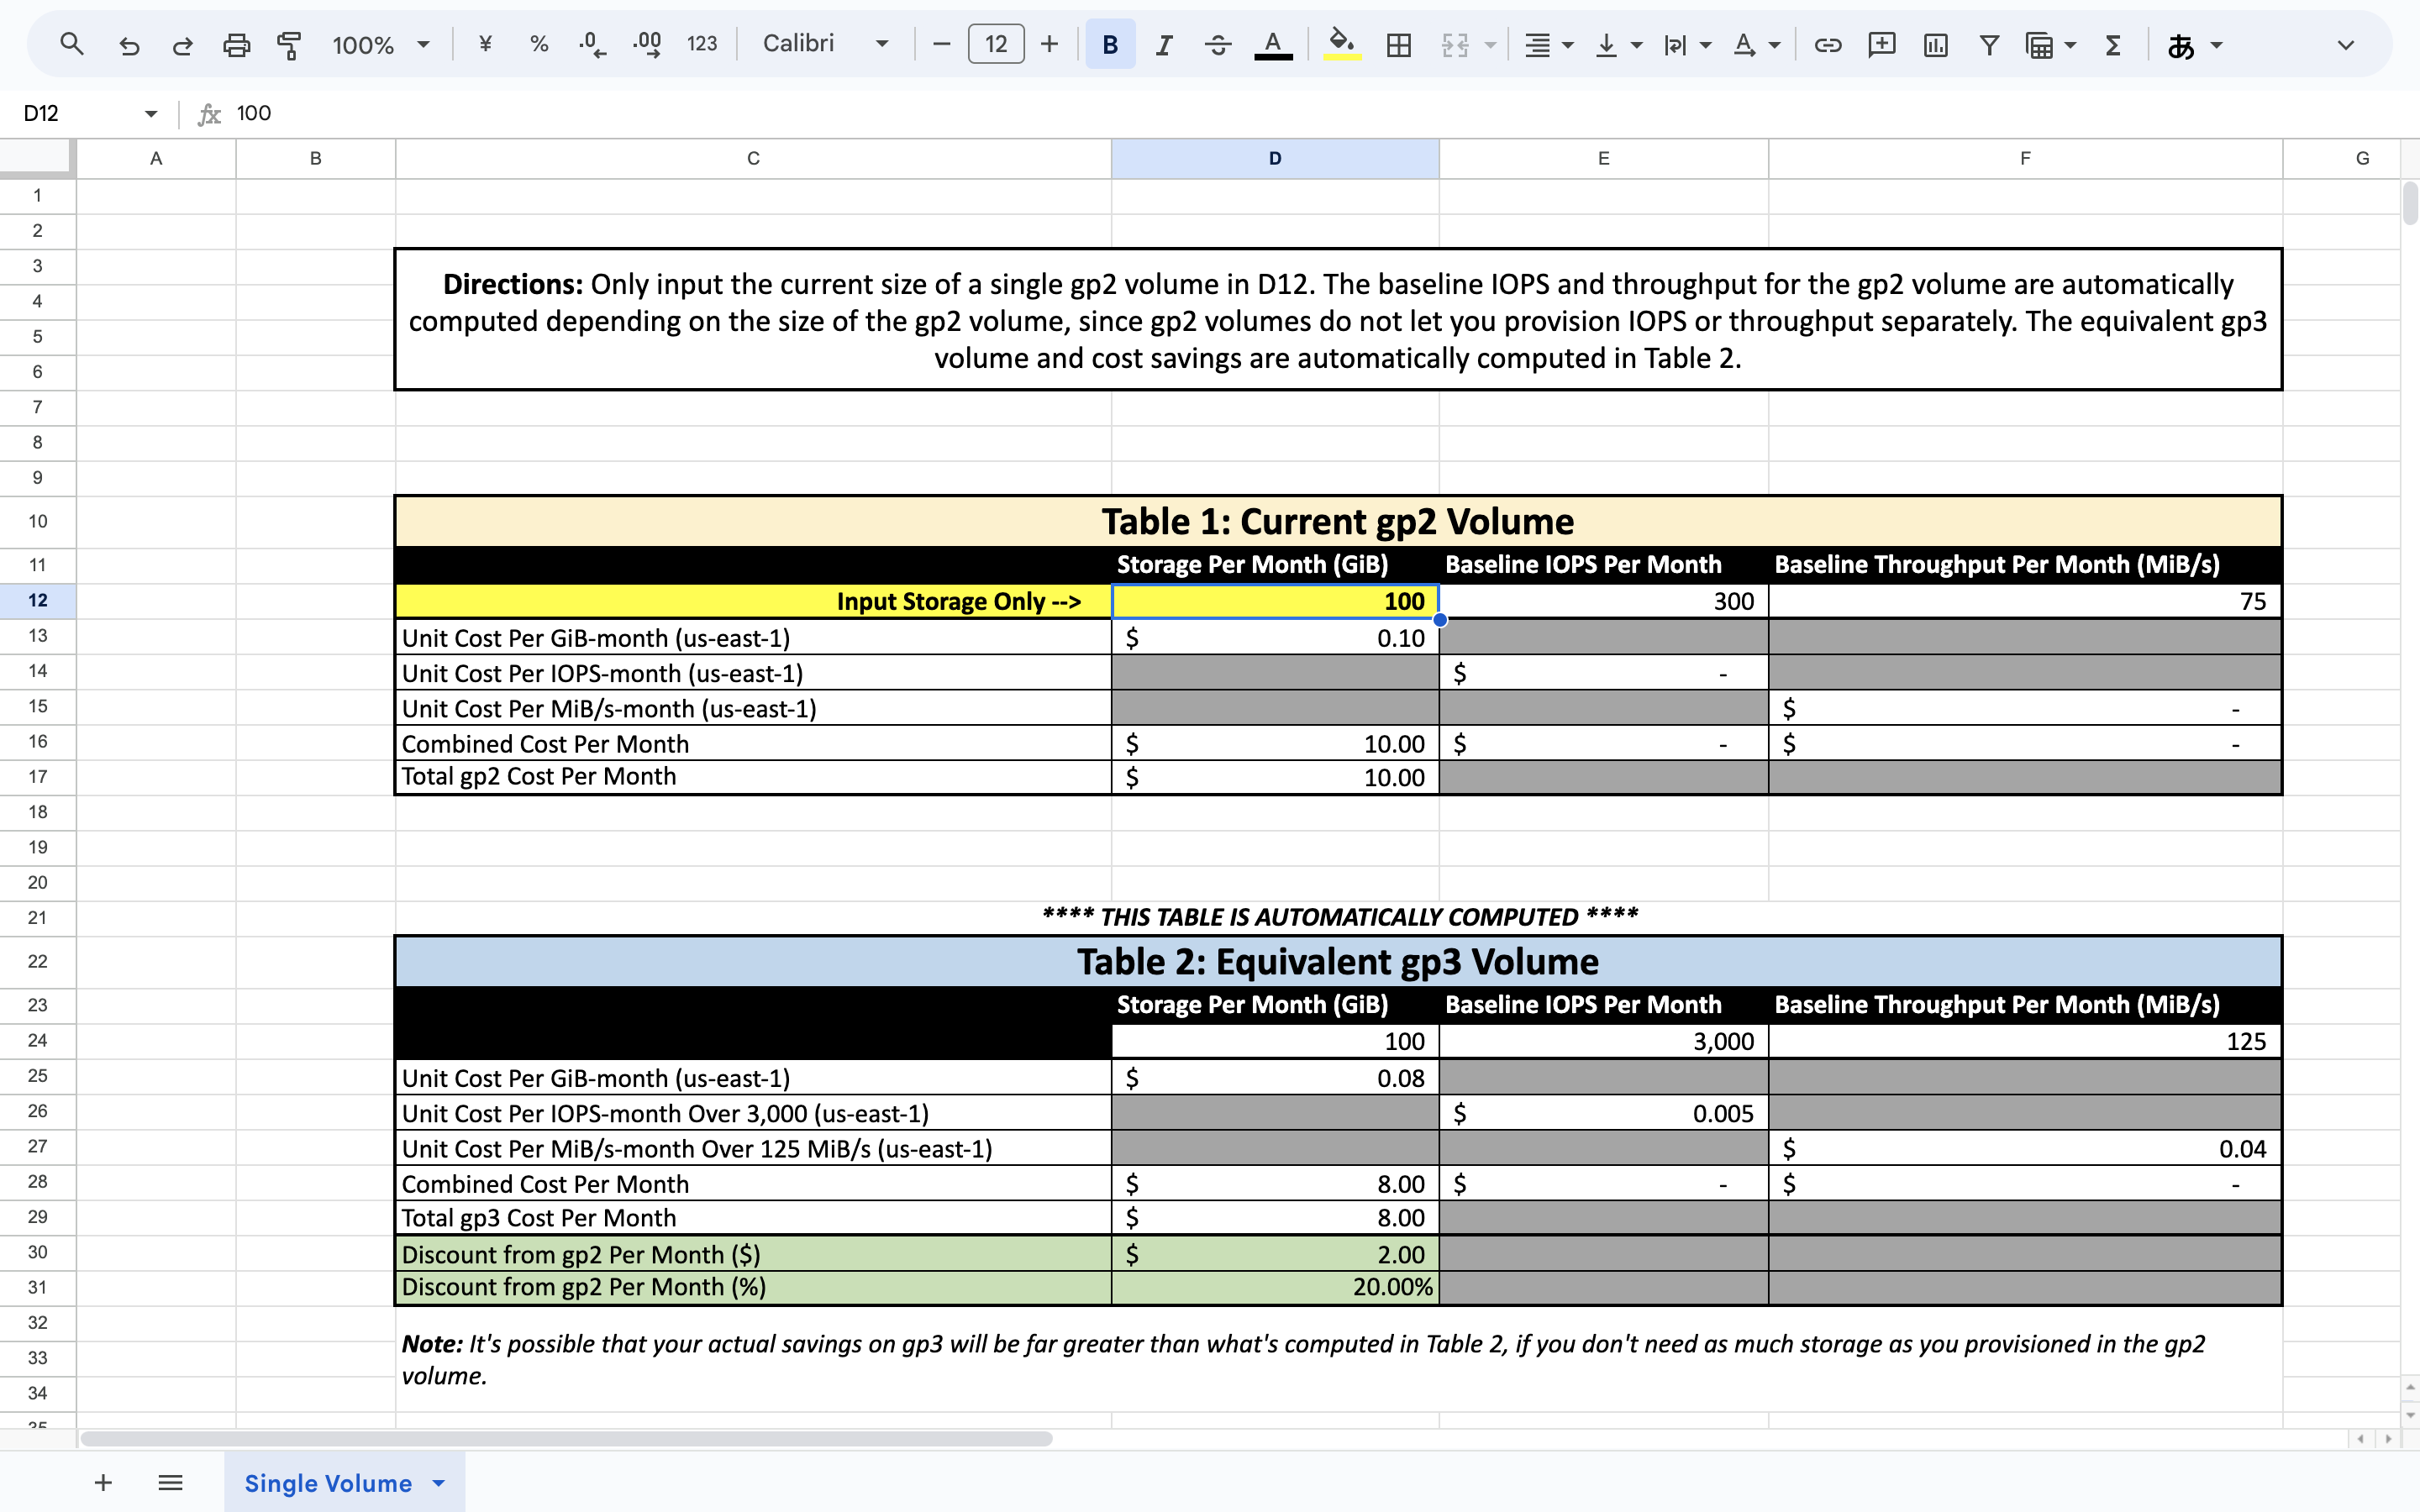Open the all sheets list menu

pyautogui.click(x=170, y=1482)
